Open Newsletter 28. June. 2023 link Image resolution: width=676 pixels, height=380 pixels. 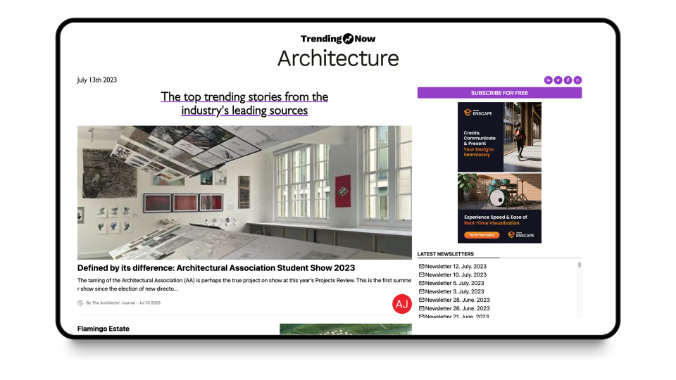(457, 300)
